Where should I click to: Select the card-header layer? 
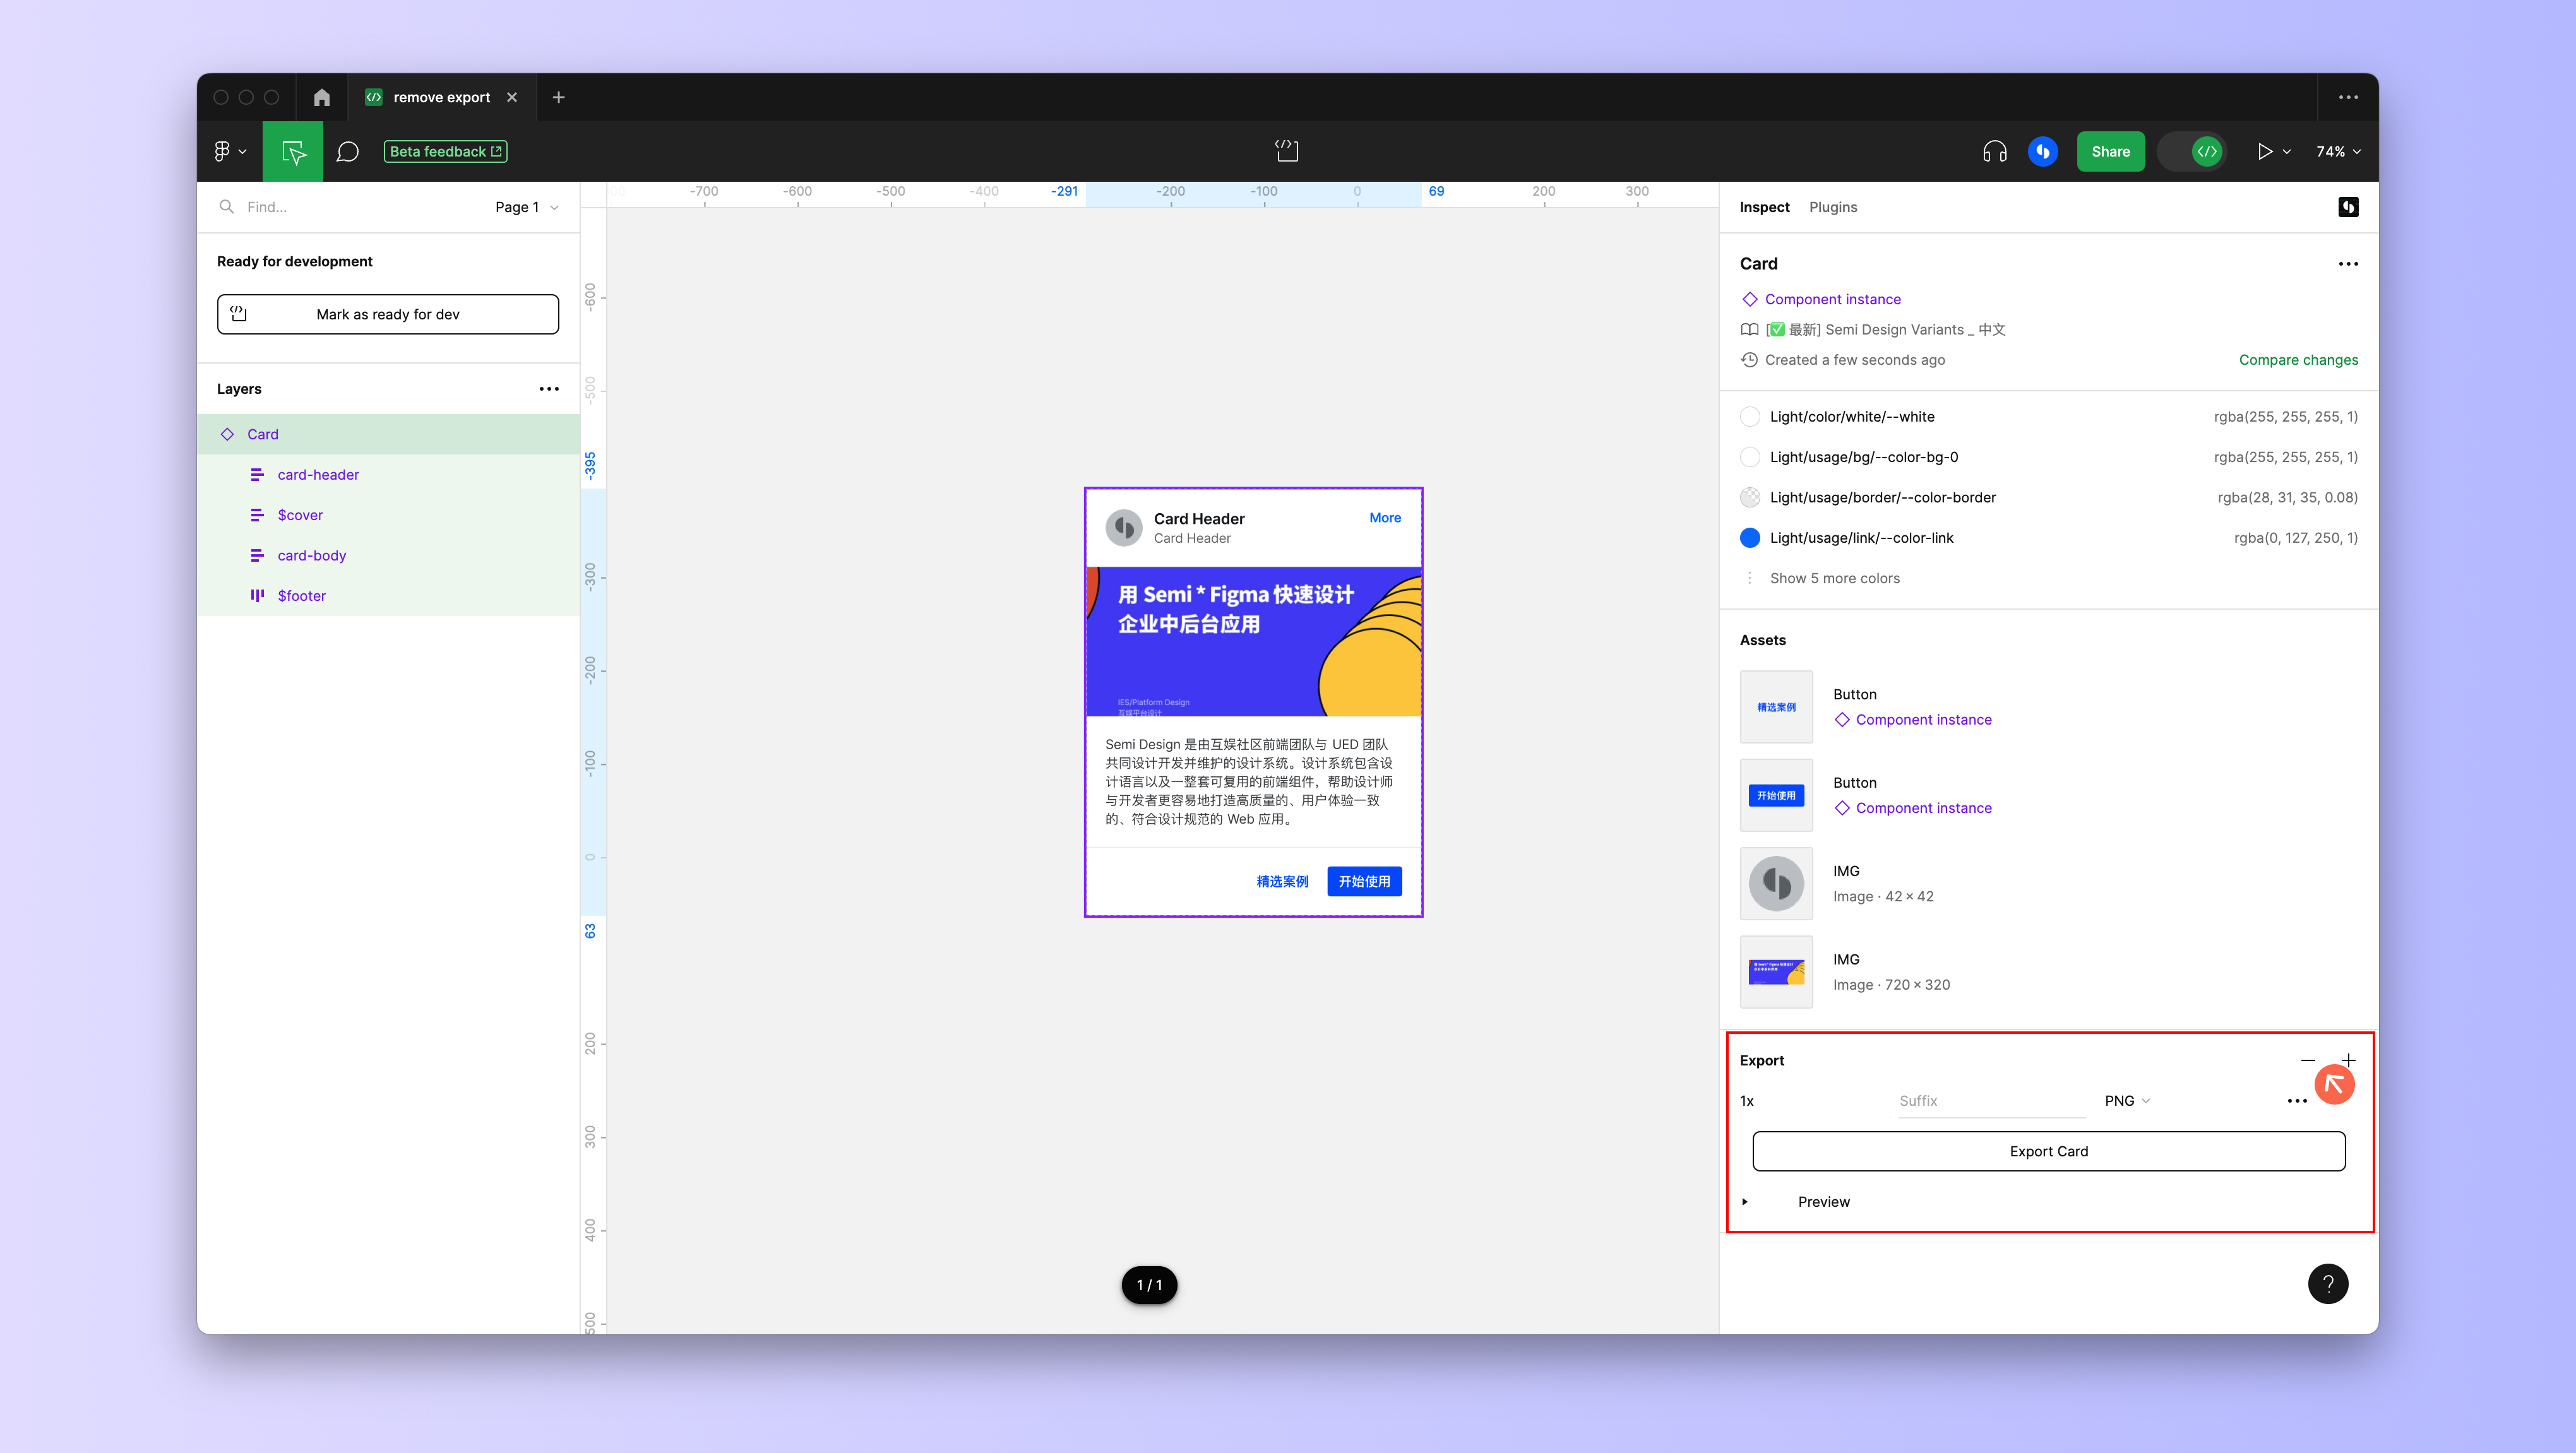point(388,474)
